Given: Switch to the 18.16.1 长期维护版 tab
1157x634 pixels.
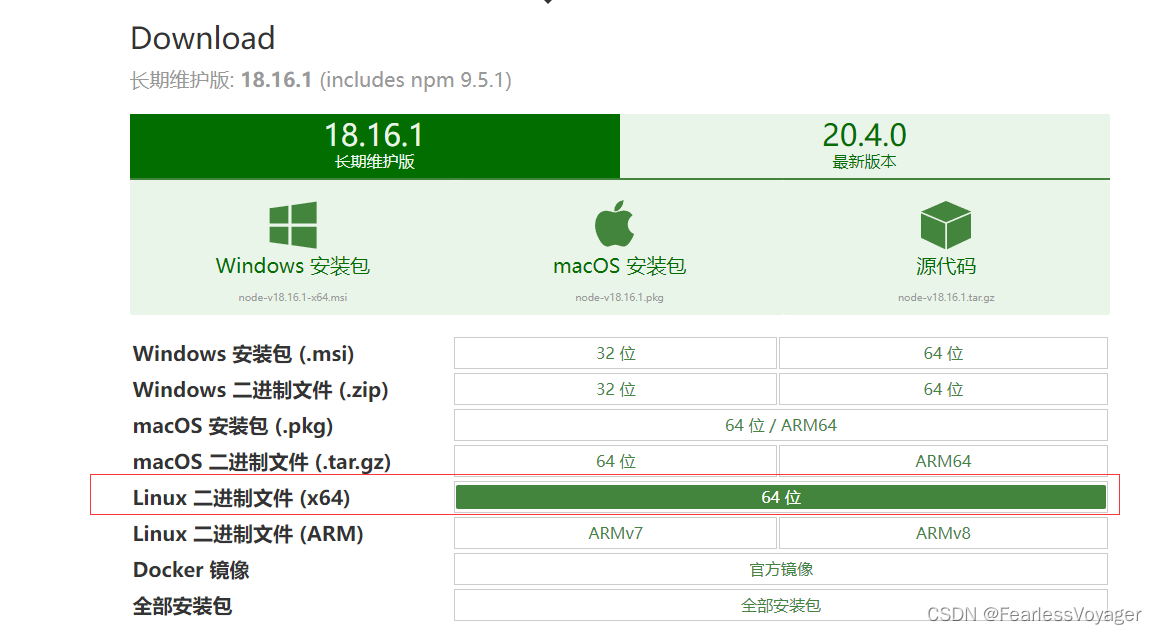Looking at the screenshot, I should point(375,146).
